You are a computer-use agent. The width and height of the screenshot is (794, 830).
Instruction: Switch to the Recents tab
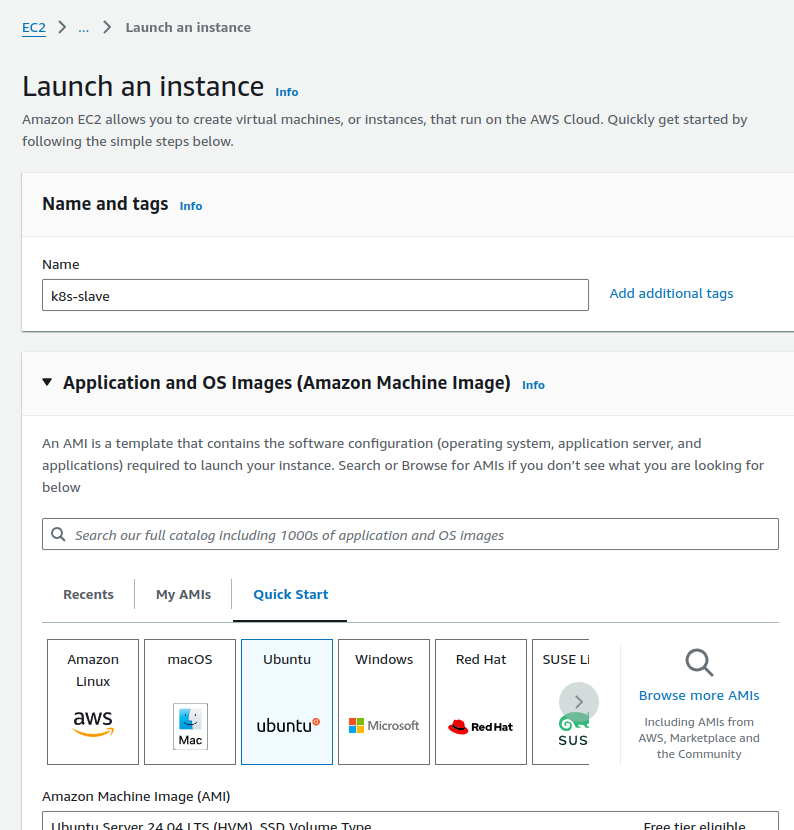click(x=88, y=594)
